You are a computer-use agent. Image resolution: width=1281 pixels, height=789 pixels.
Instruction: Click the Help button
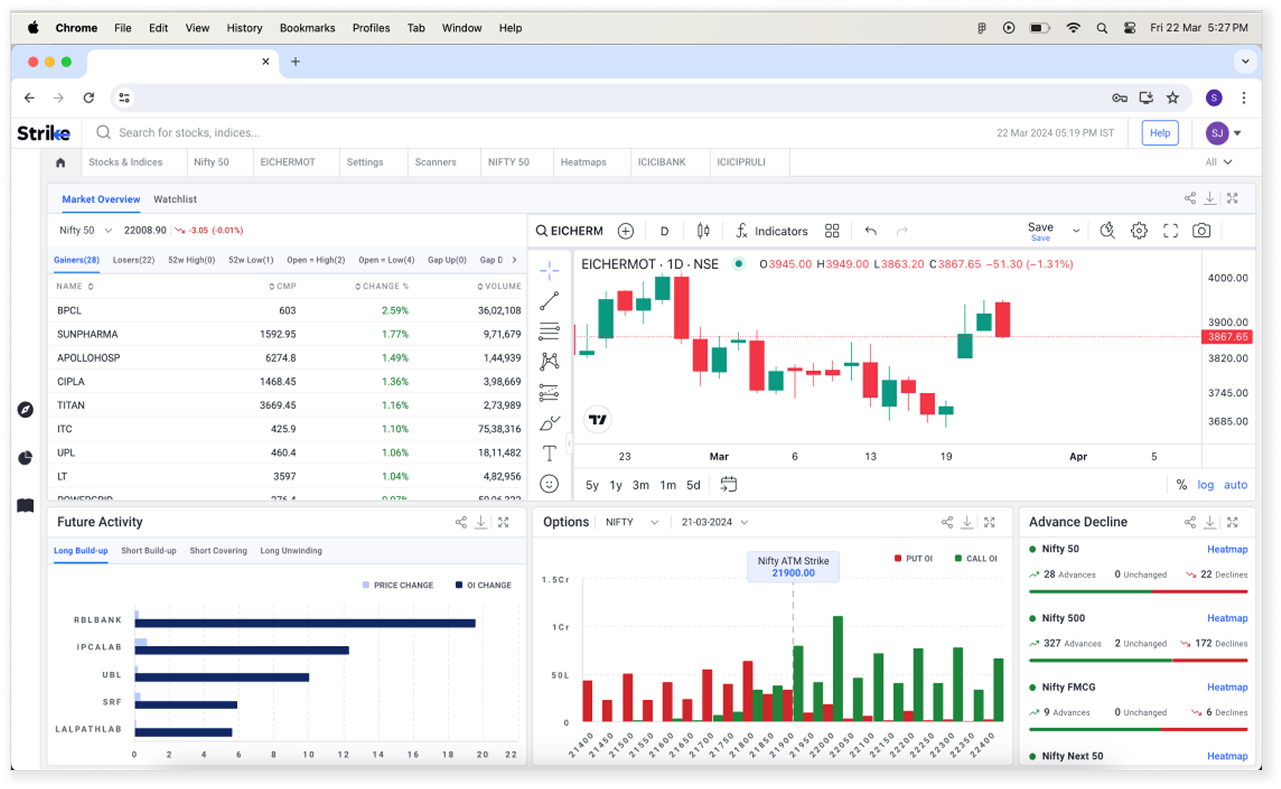point(1159,133)
